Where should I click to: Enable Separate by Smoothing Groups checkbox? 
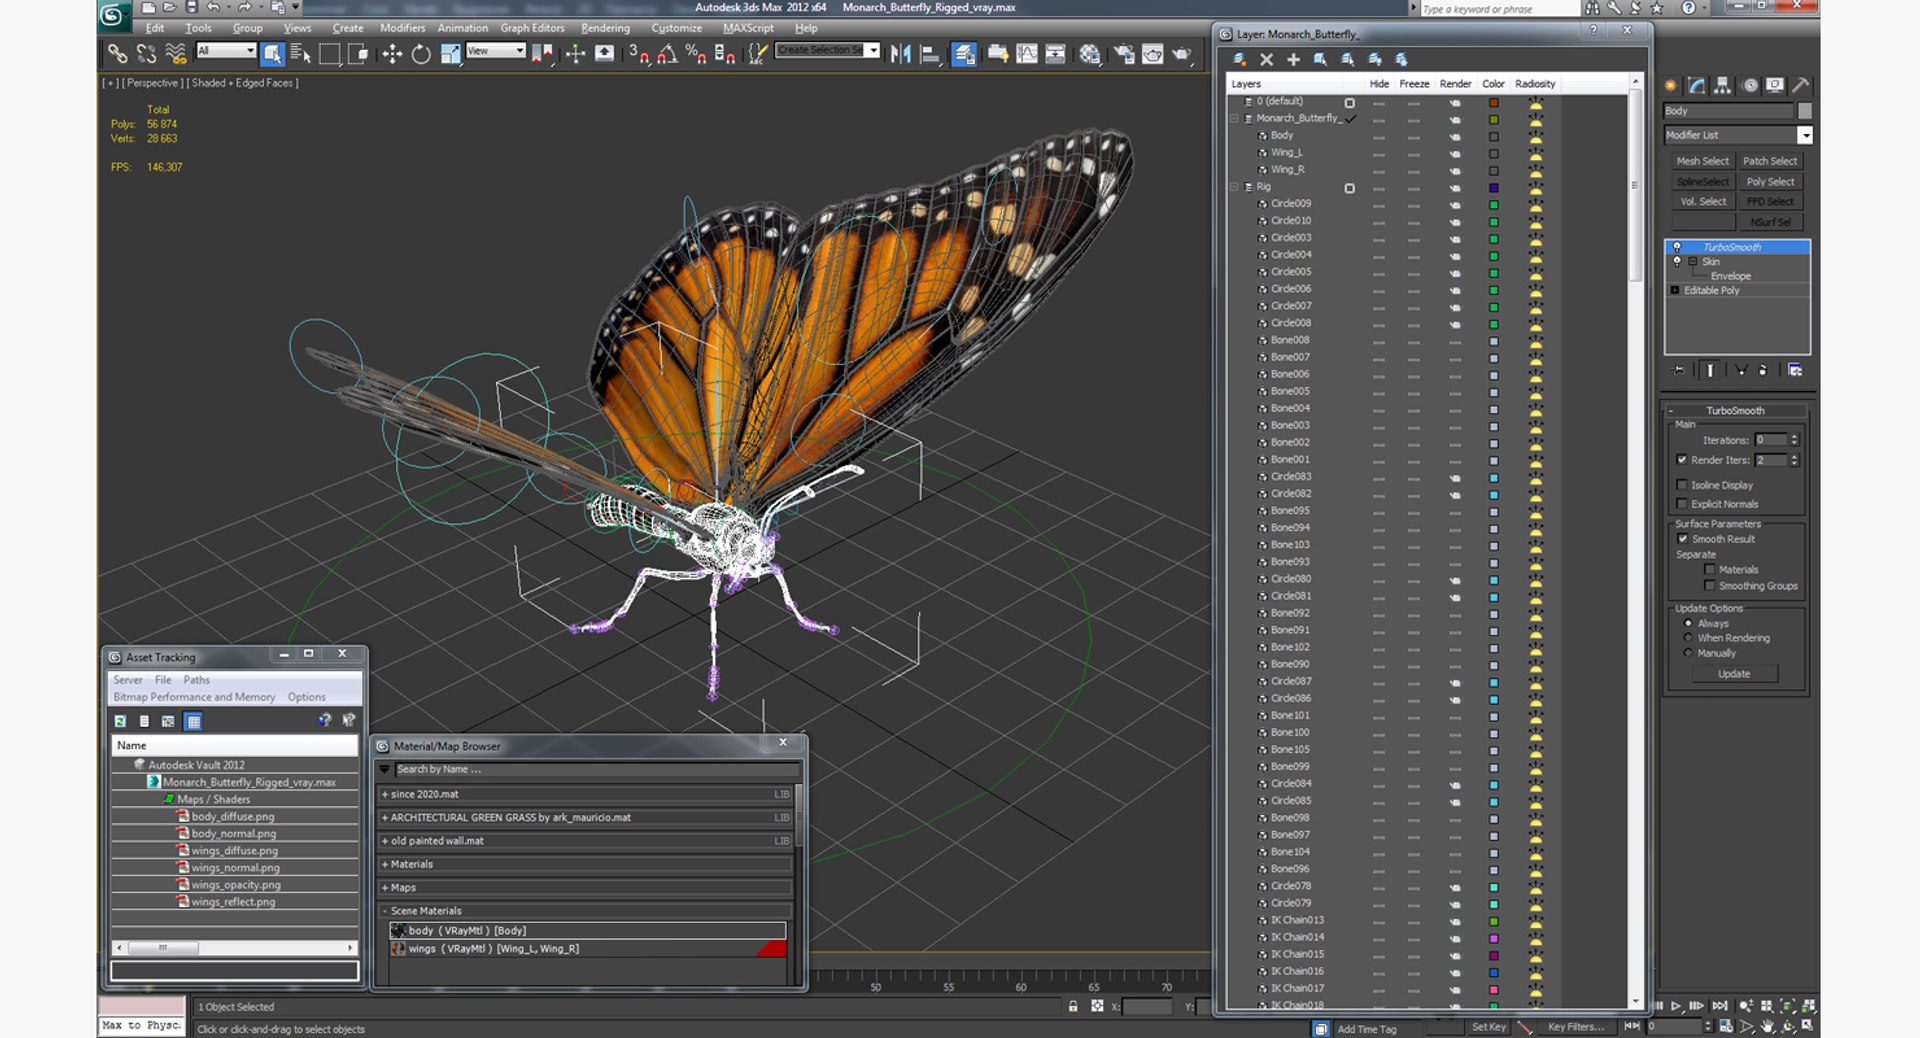coord(1709,586)
